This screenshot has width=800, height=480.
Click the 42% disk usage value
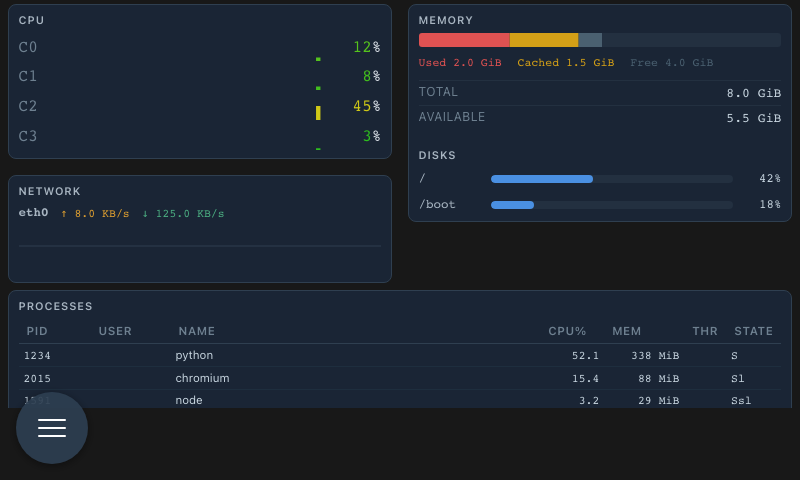770,179
